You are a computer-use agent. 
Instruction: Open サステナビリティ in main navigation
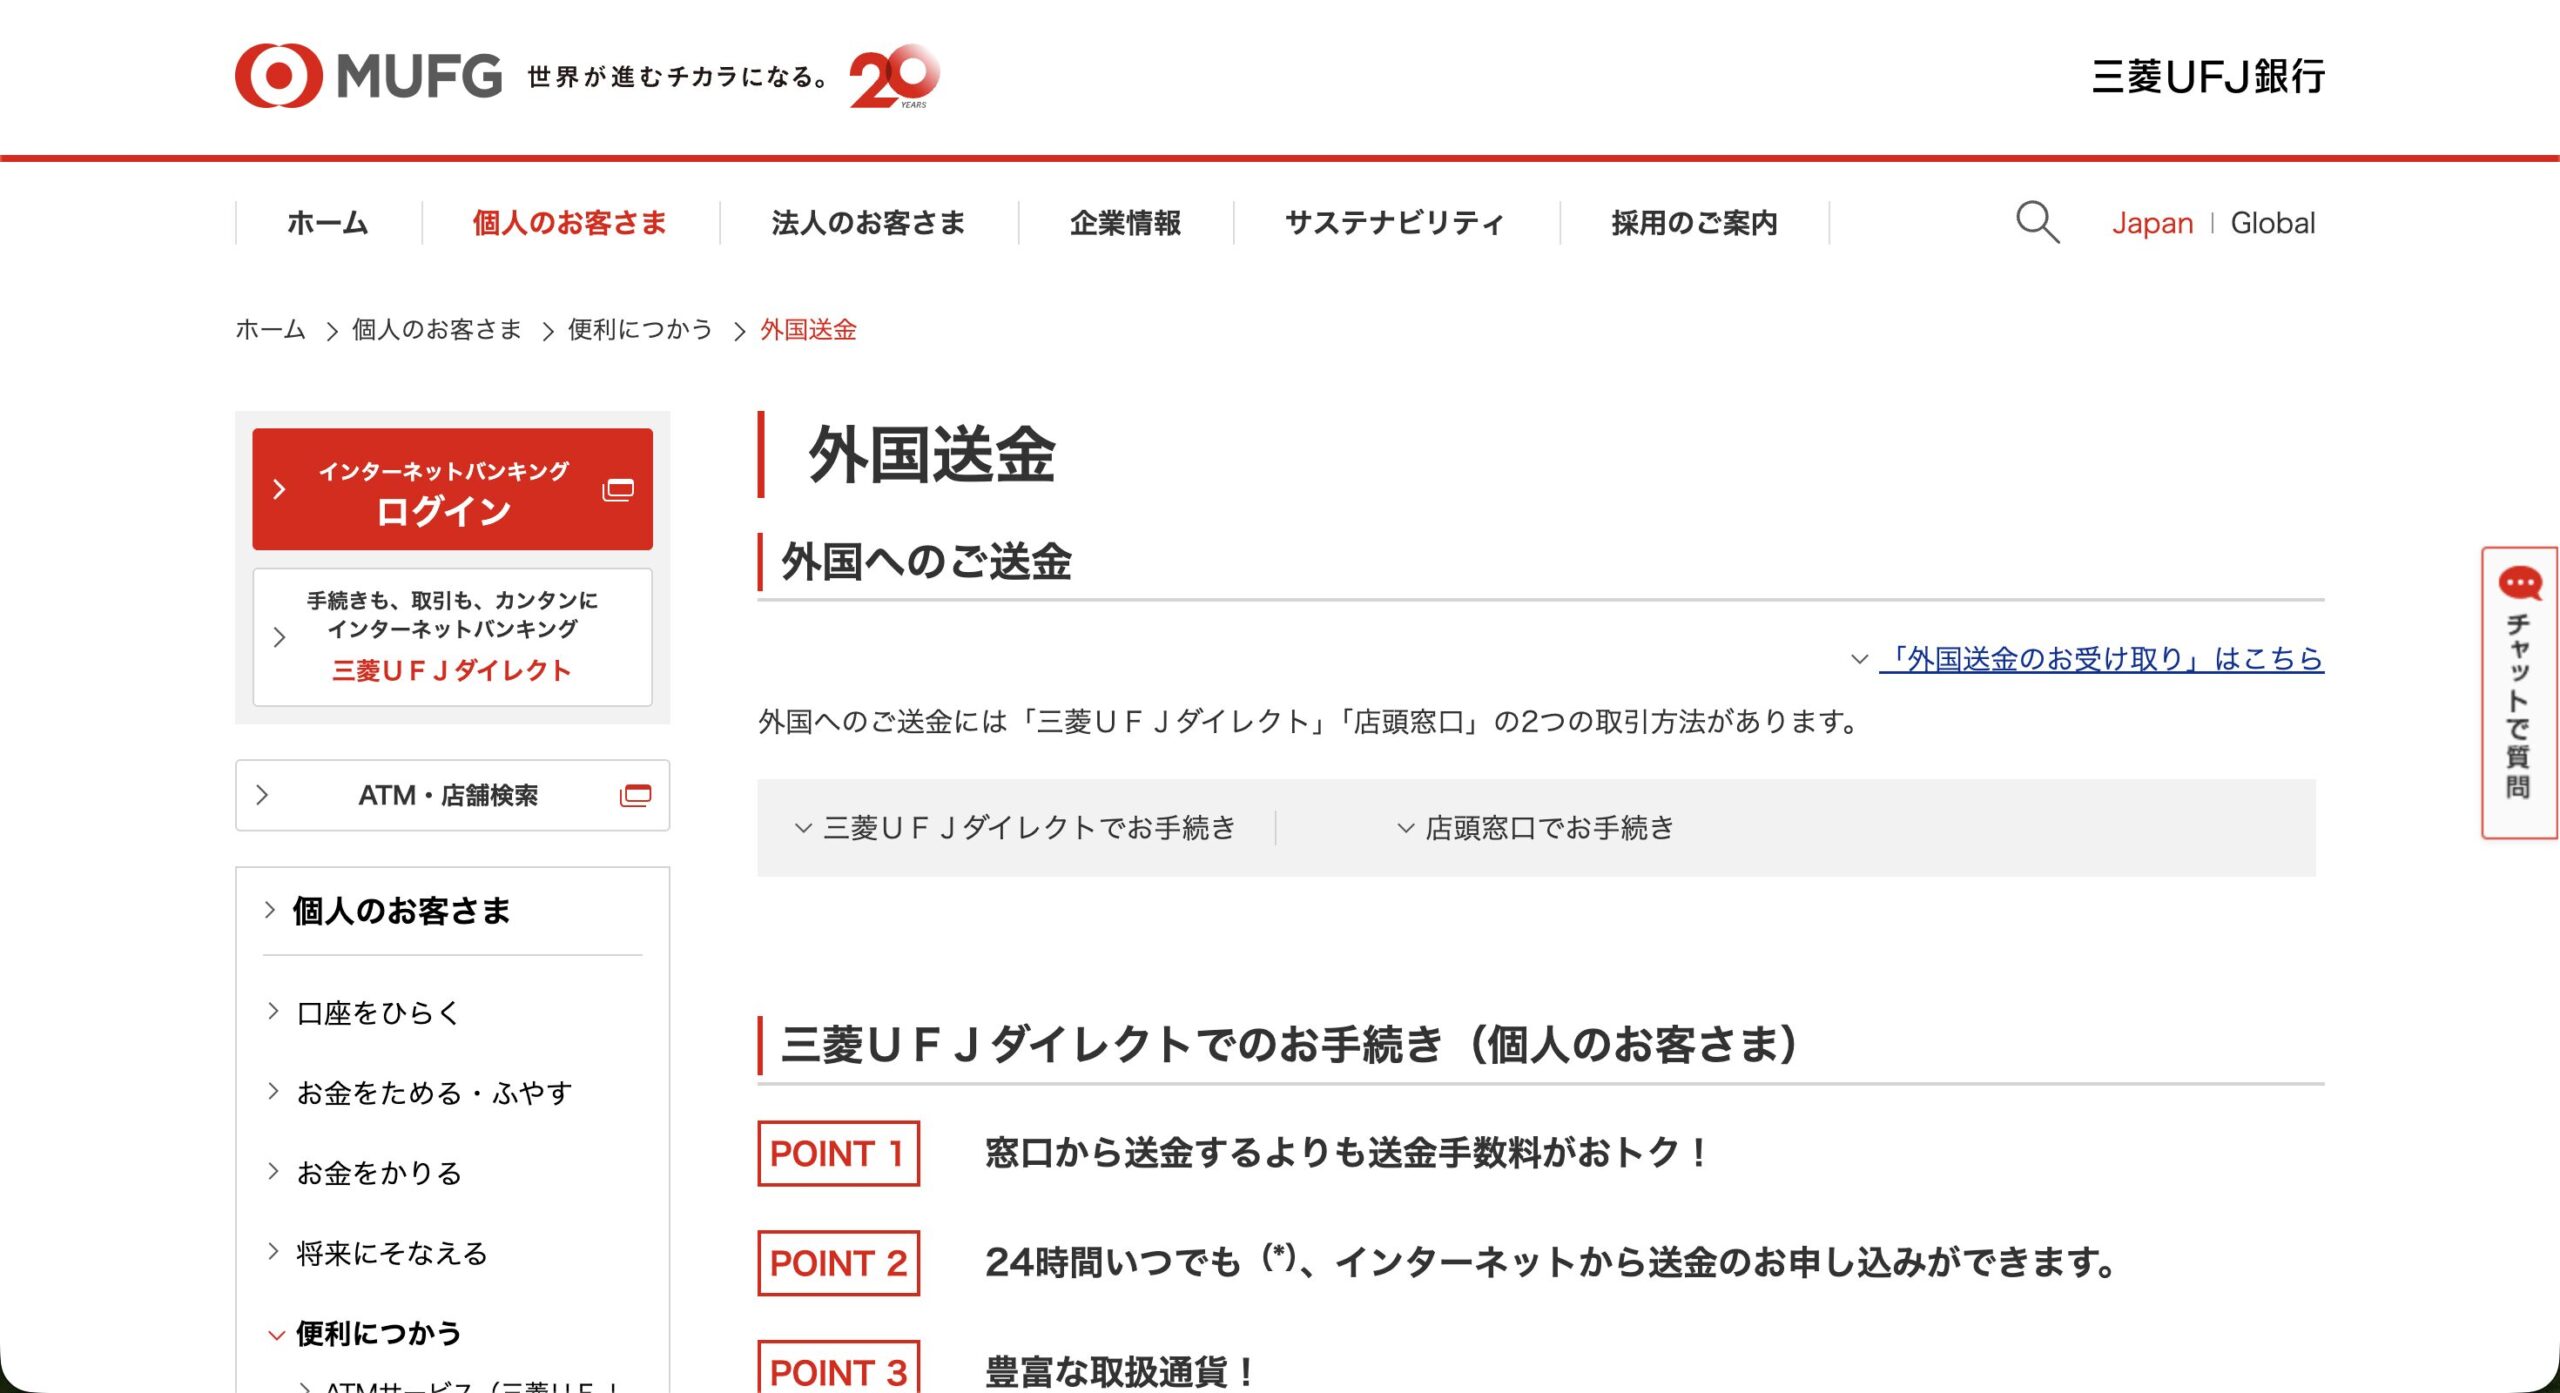pyautogui.click(x=1395, y=222)
